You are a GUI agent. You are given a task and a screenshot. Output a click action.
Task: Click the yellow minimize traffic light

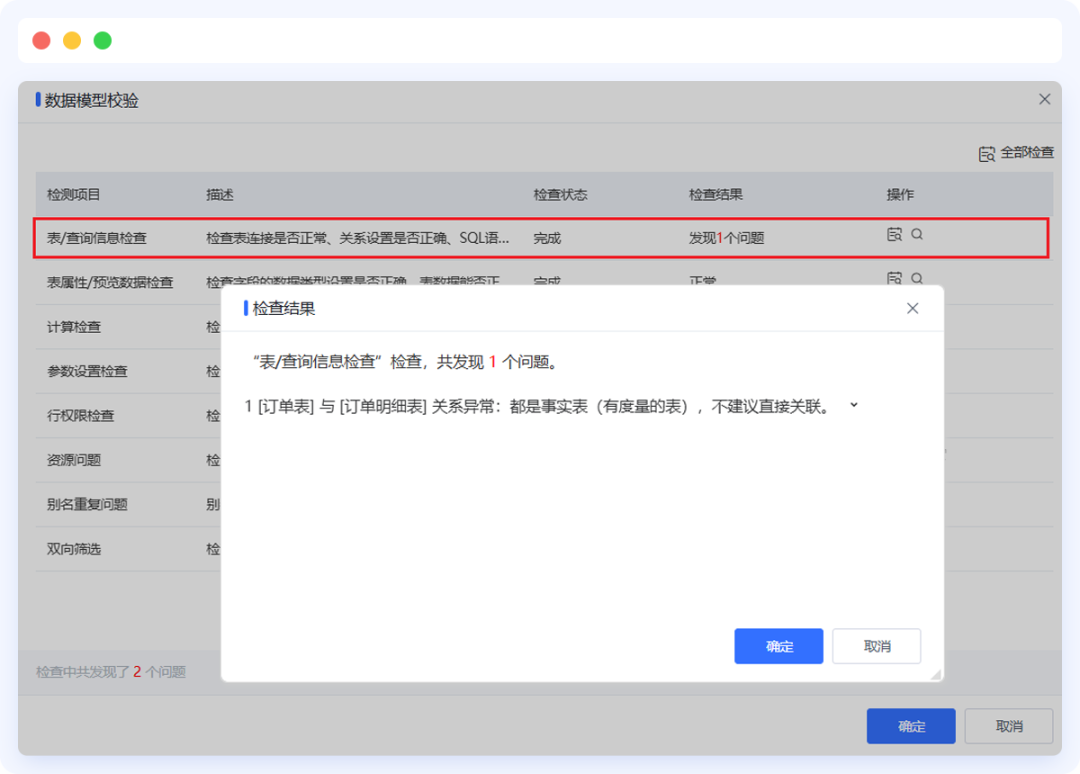(x=71, y=40)
